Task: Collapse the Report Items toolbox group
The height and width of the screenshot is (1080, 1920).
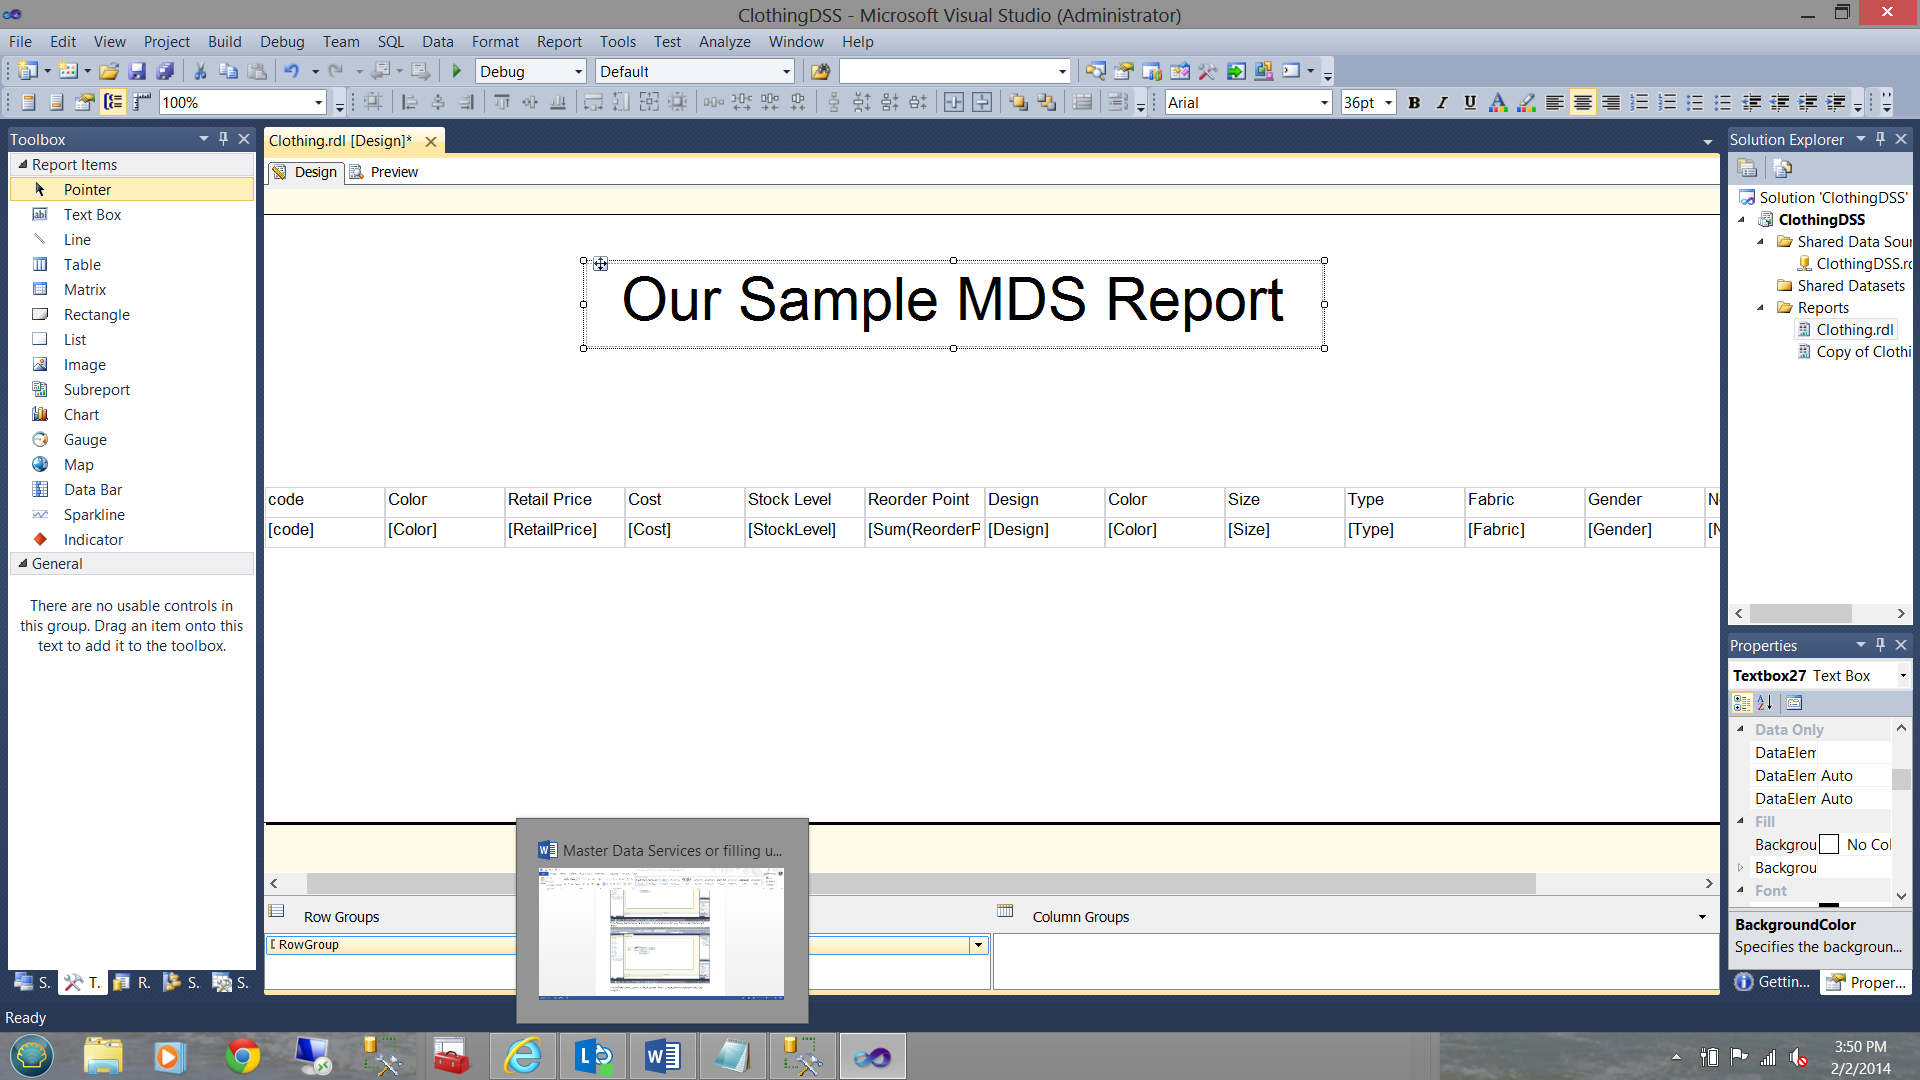Action: pyautogui.click(x=23, y=164)
